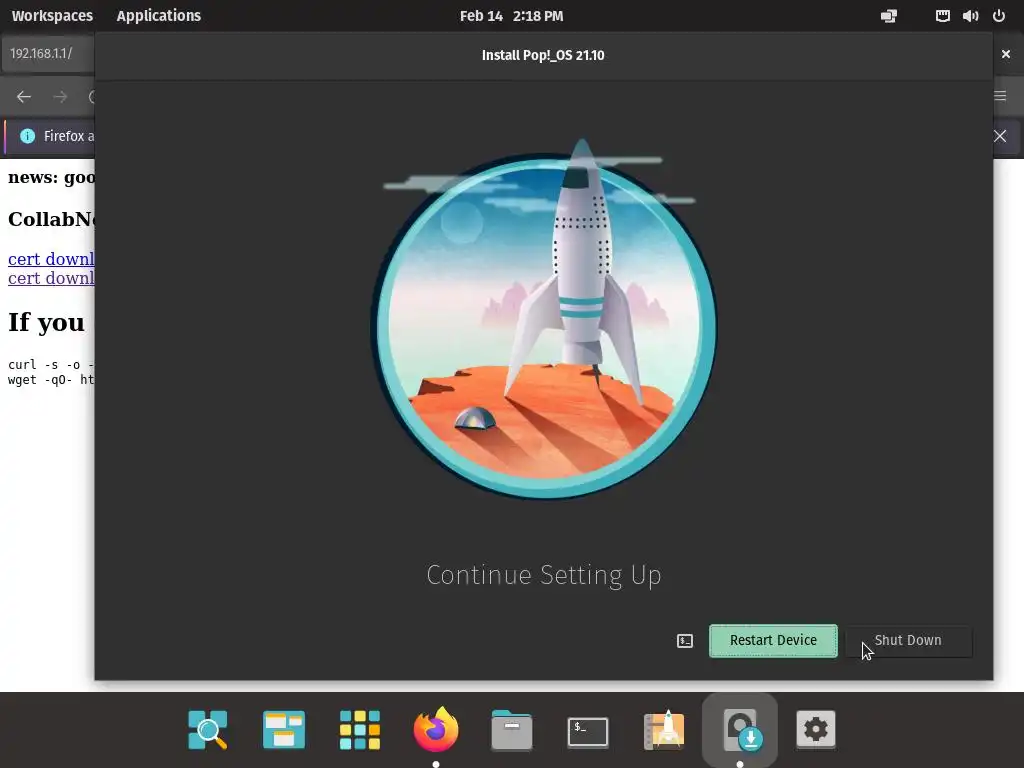This screenshot has width=1024, height=768.
Task: Launch the Pop launcher search dock icon
Action: point(208,729)
